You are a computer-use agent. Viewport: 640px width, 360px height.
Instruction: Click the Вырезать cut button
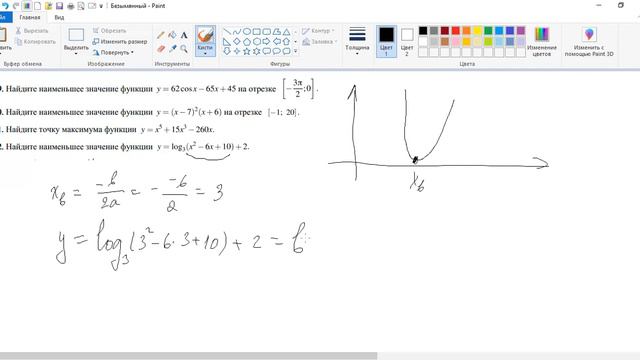coord(32,31)
